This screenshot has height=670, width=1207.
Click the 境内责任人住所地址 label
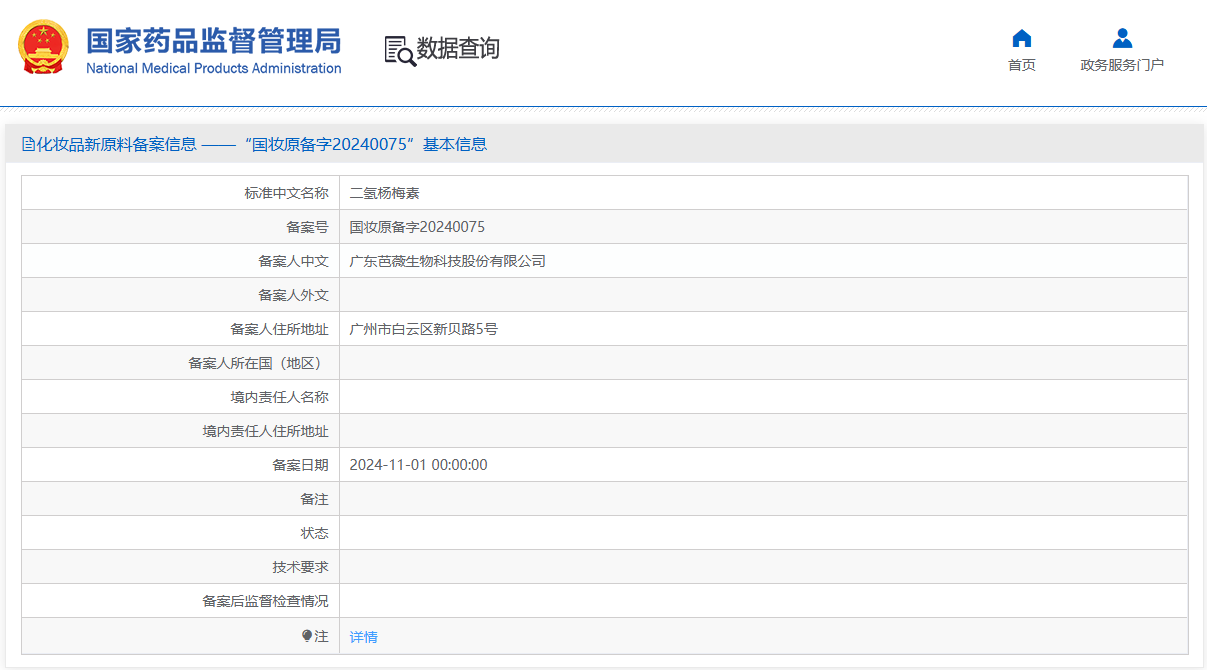(265, 431)
